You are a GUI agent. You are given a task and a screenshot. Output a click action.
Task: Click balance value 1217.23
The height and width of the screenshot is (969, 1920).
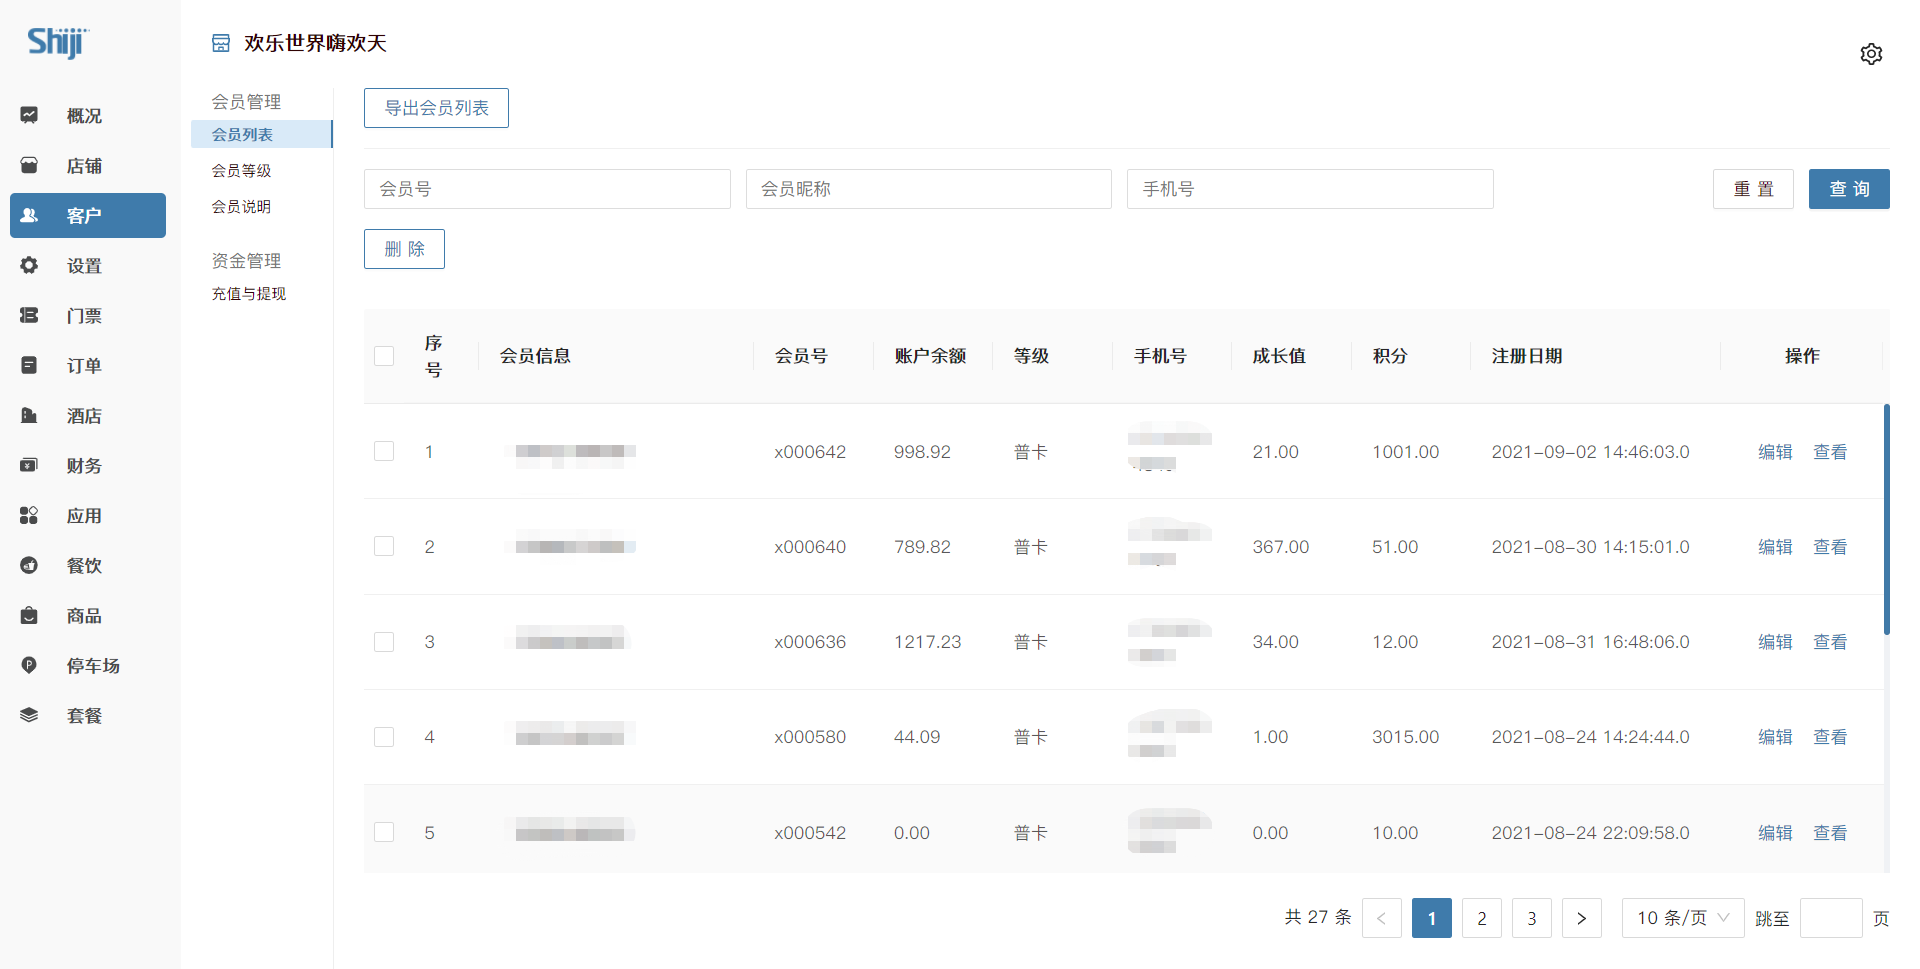point(927,642)
